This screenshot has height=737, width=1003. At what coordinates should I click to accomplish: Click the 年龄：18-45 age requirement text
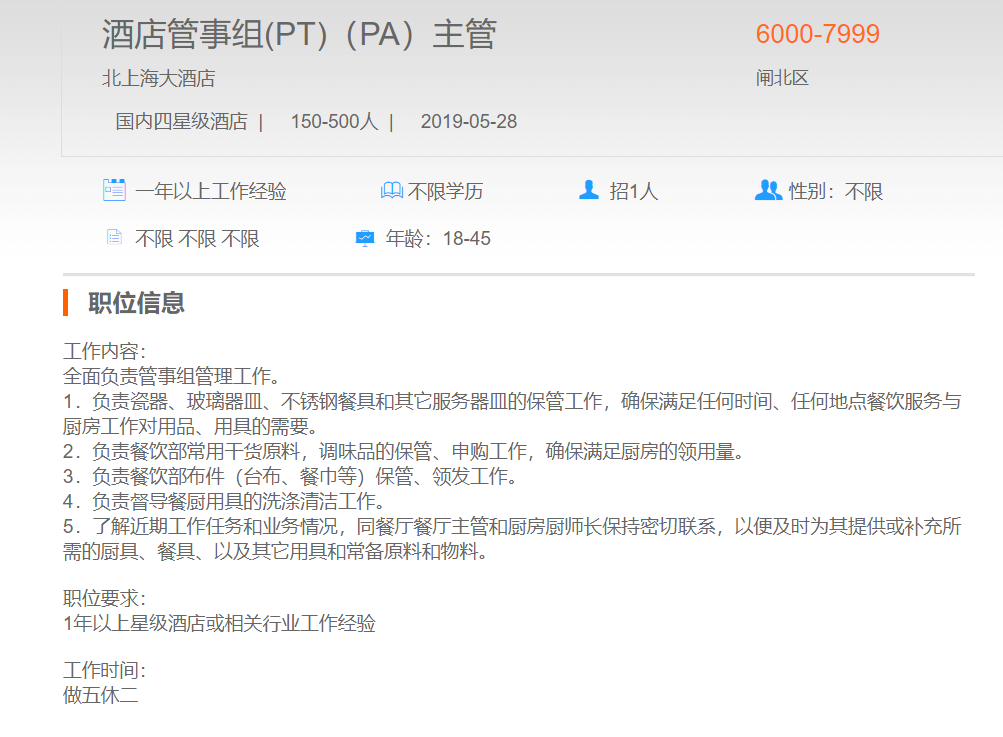pos(438,239)
